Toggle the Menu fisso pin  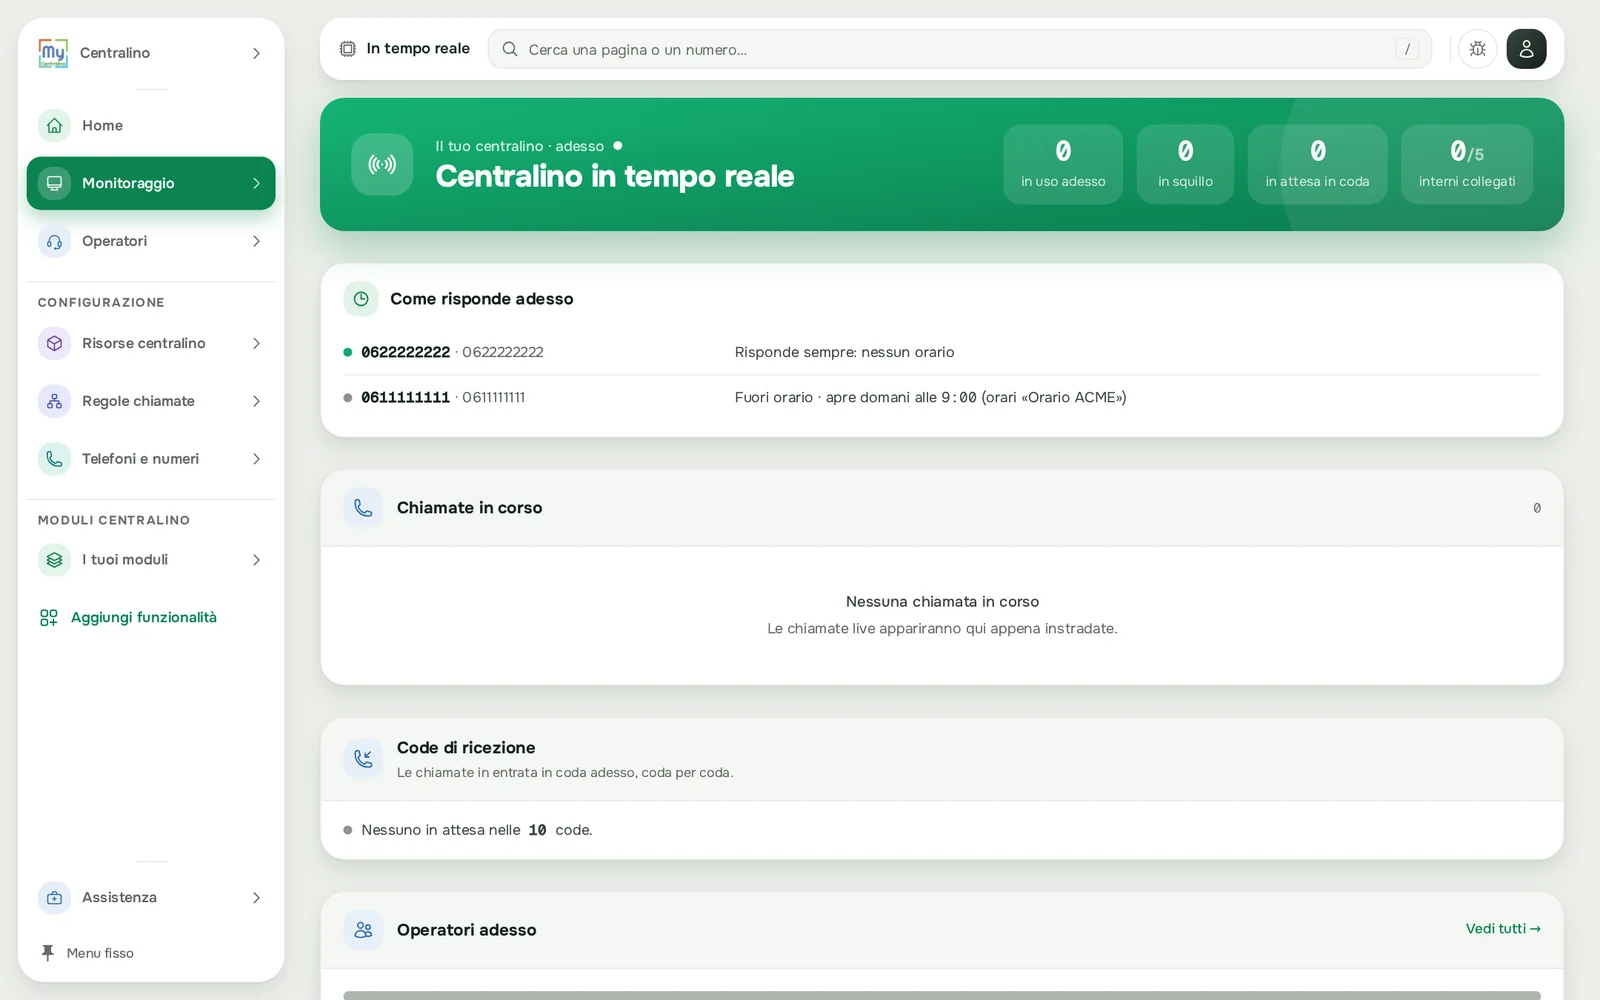(x=47, y=953)
